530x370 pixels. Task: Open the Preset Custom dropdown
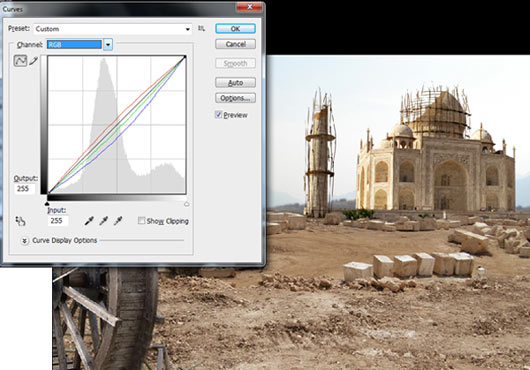(113, 29)
